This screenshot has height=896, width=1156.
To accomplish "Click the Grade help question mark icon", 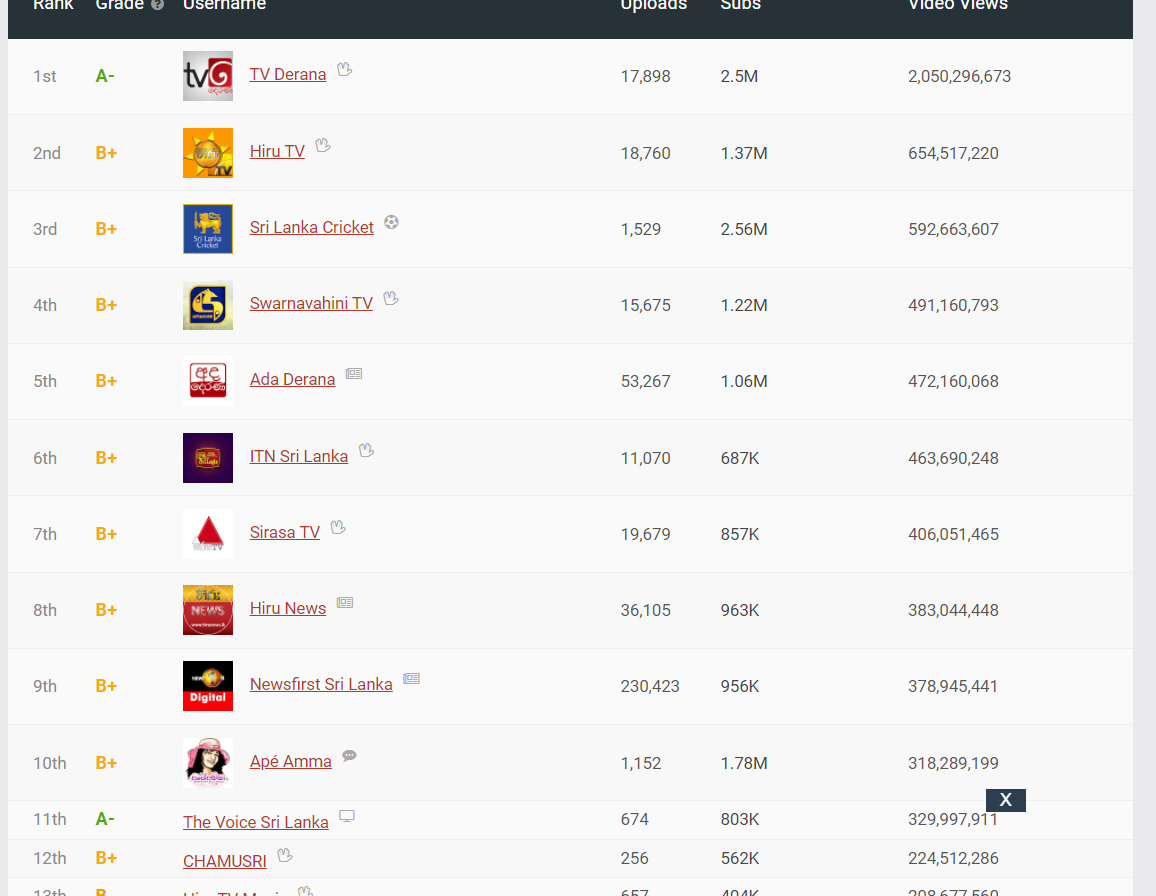I will pos(157,4).
